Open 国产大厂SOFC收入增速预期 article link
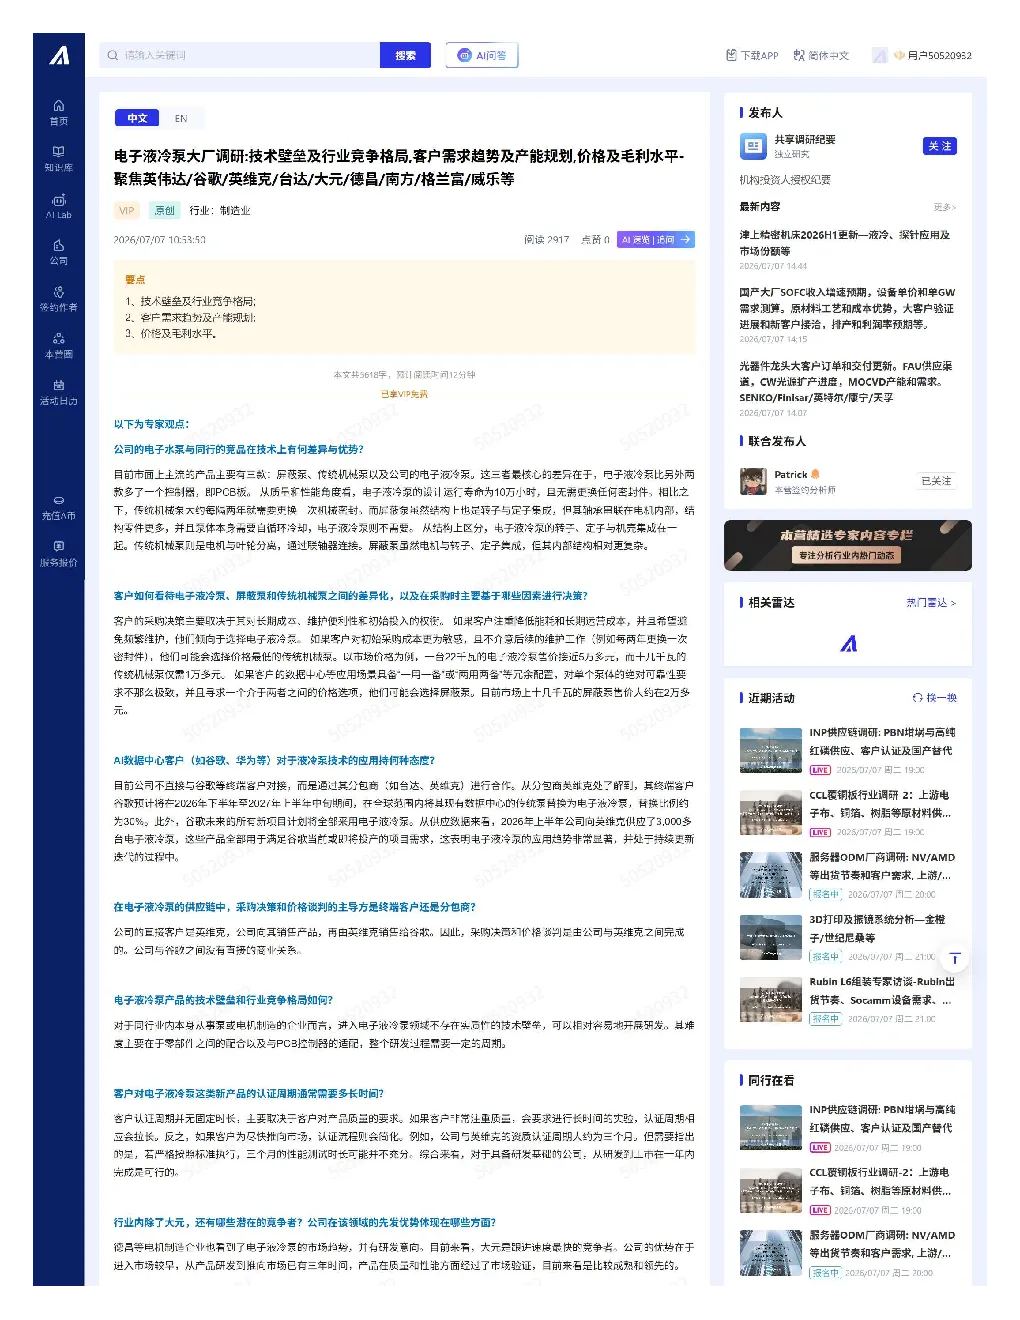 pyautogui.click(x=847, y=308)
